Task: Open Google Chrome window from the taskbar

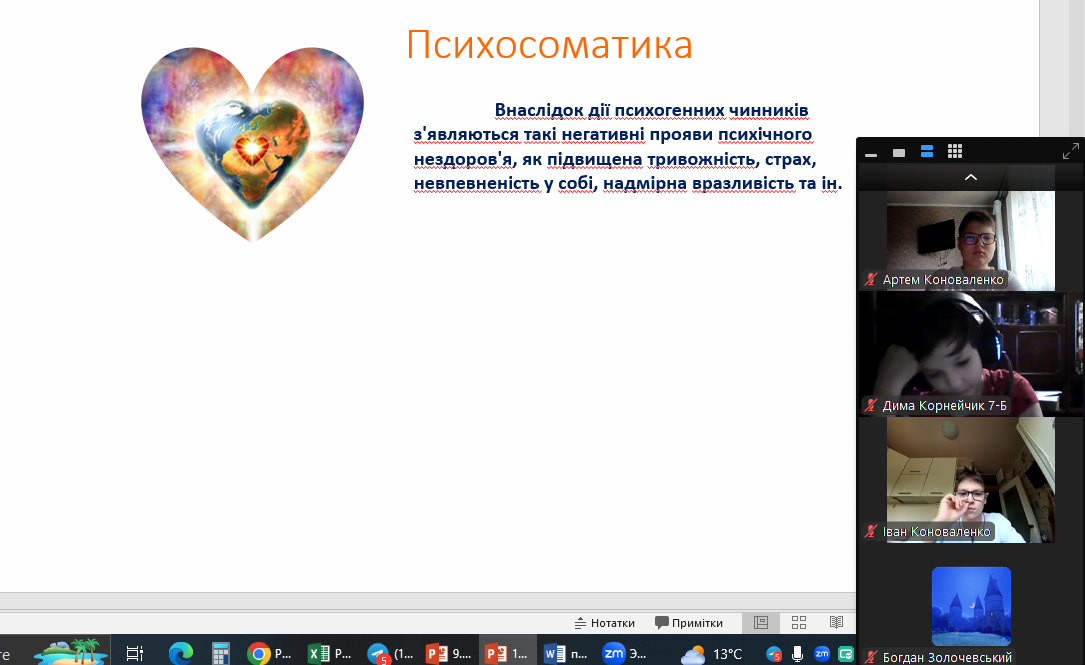Action: click(x=270, y=653)
